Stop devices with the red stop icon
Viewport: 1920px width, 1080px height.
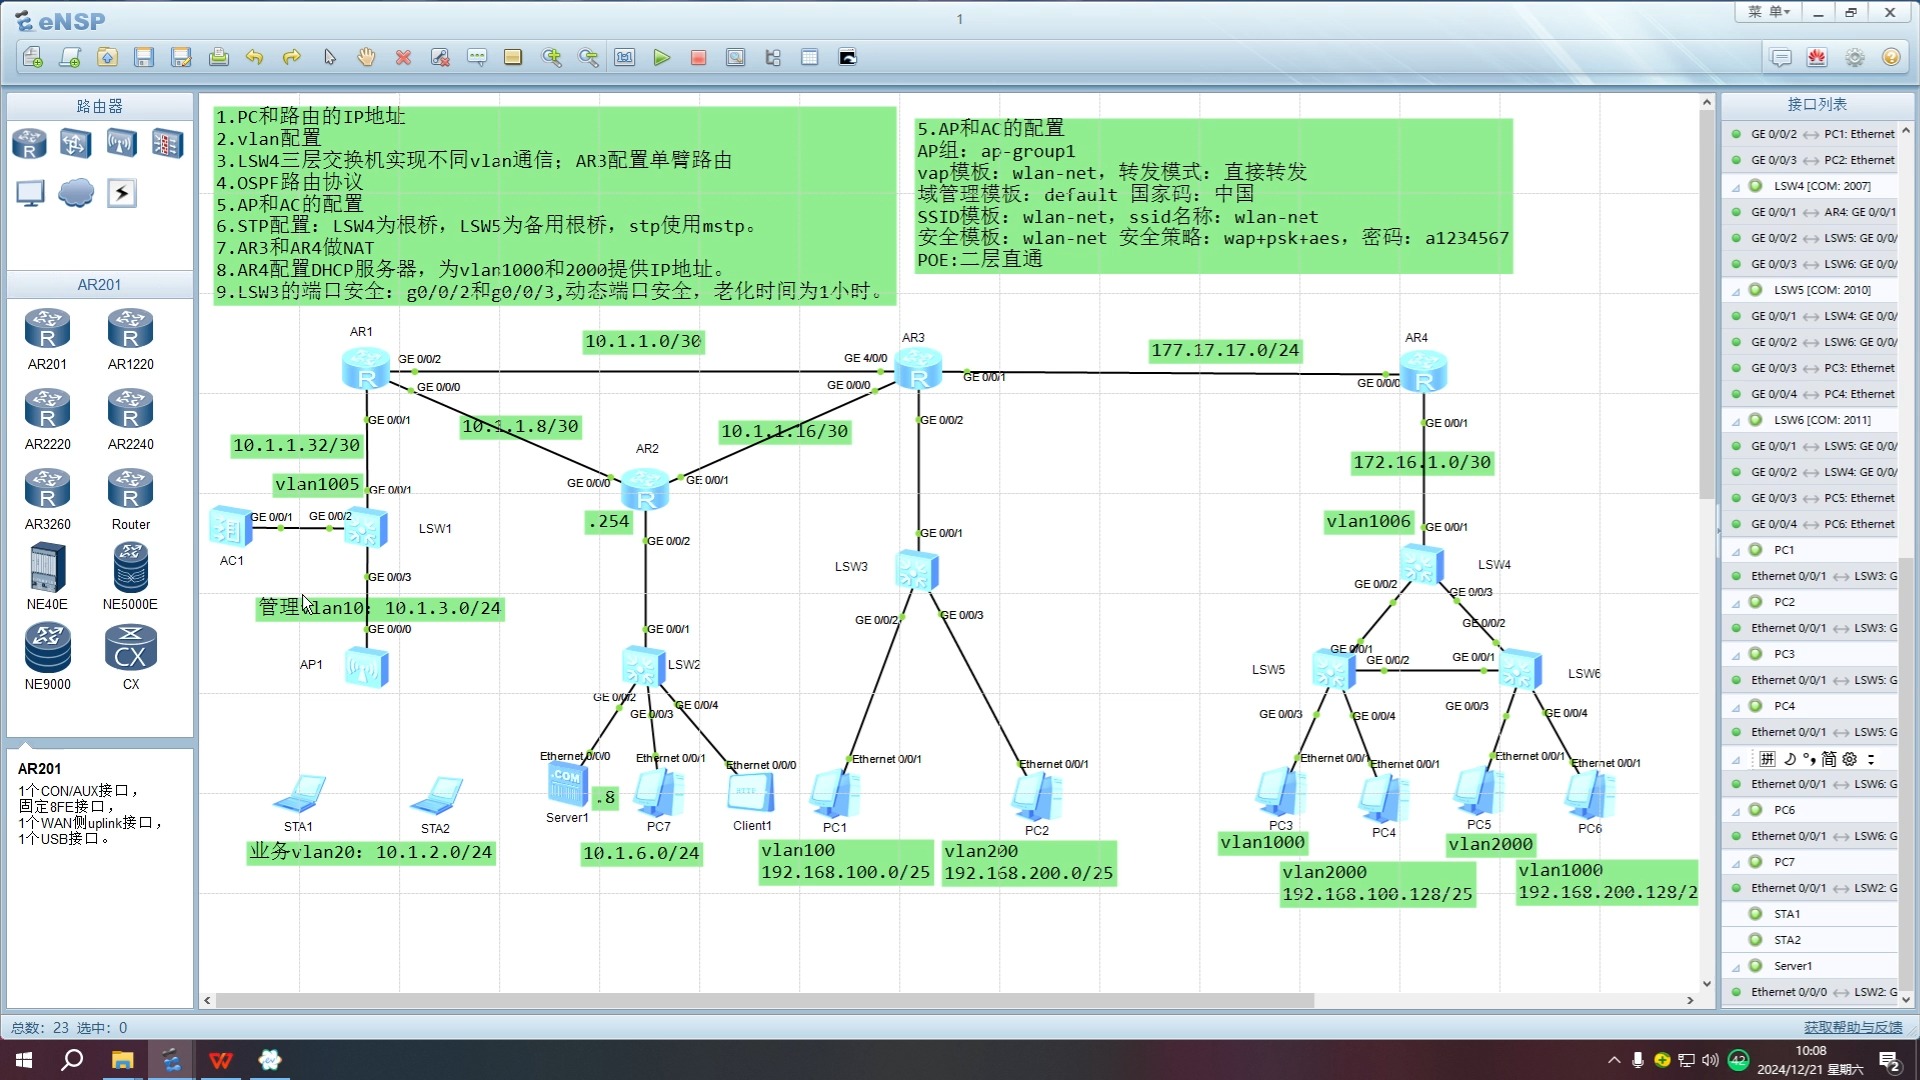(x=698, y=57)
